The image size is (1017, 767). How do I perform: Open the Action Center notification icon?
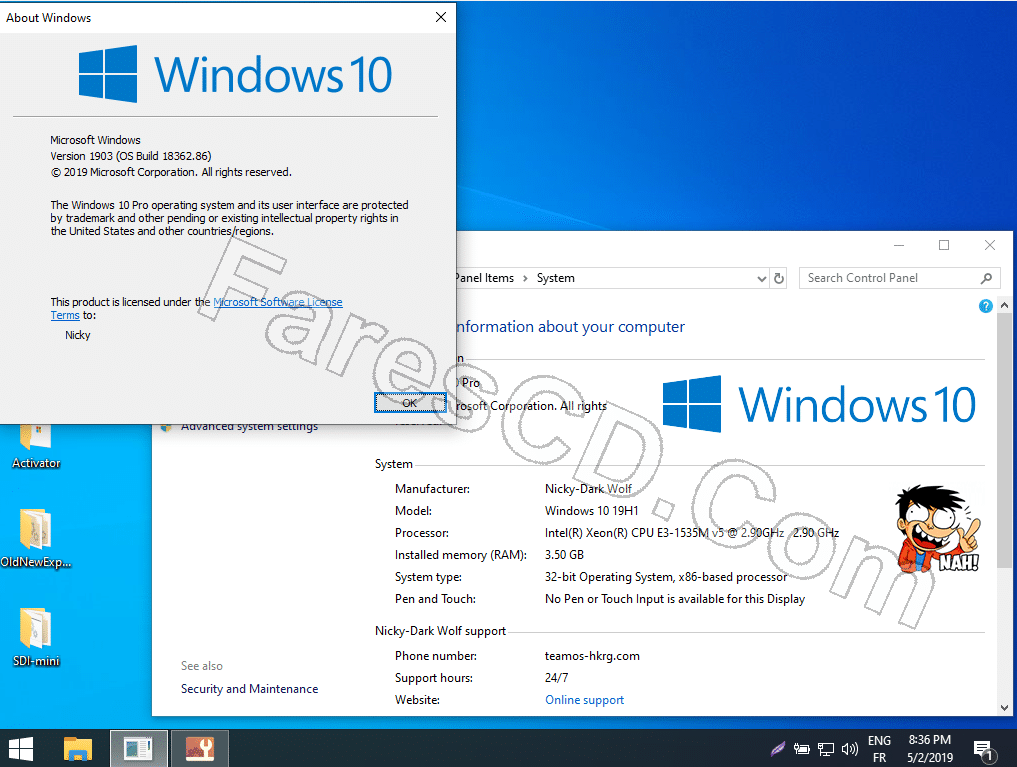coord(983,750)
